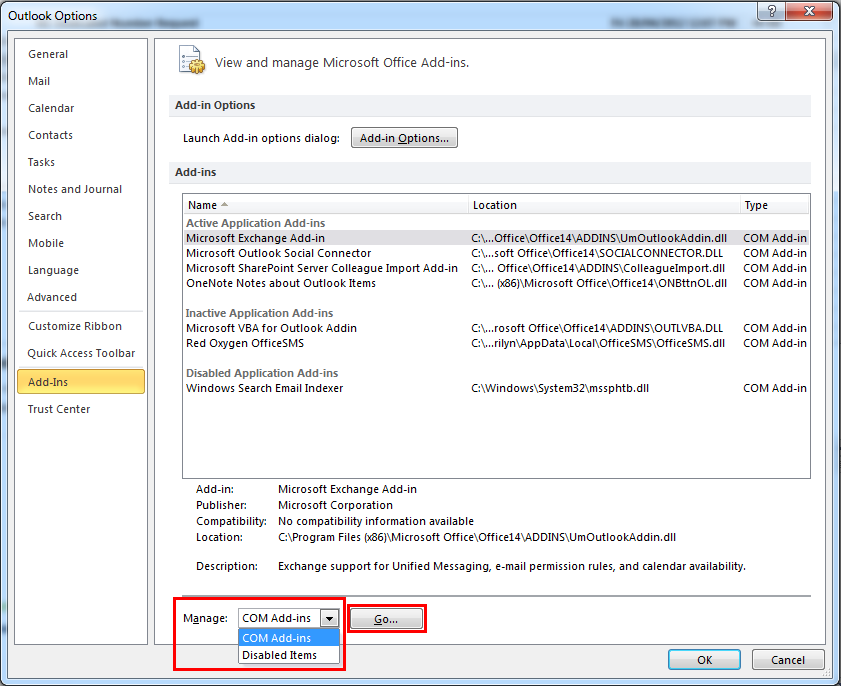841x686 pixels.
Task: Click the full Program Files location path
Action: (x=477, y=537)
